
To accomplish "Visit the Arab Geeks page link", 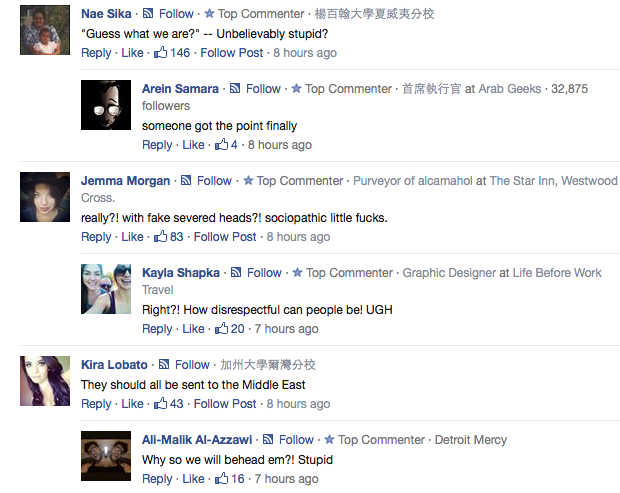I will click(x=510, y=89).
